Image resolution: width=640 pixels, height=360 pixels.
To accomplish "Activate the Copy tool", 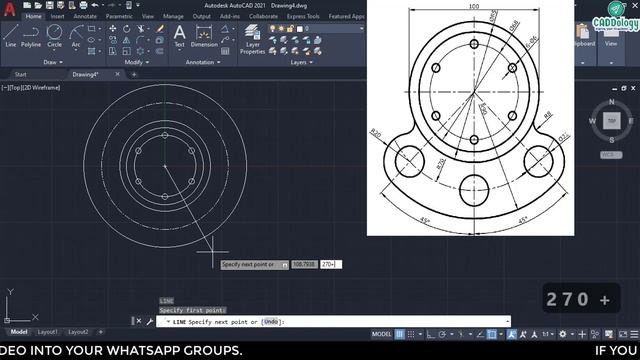I will pyautogui.click(x=113, y=40).
